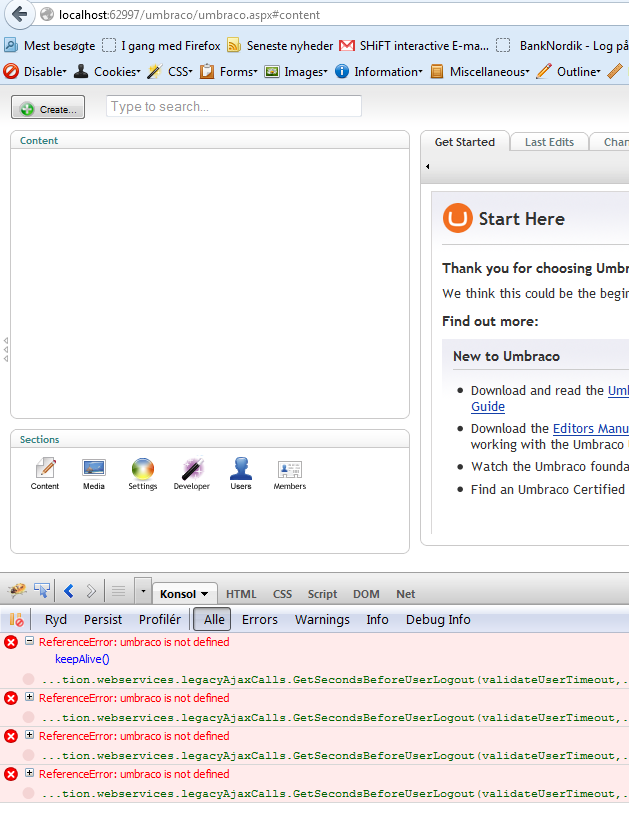Open the Mest besøgte bookmark folder
629x816 pixels.
[x=50, y=46]
